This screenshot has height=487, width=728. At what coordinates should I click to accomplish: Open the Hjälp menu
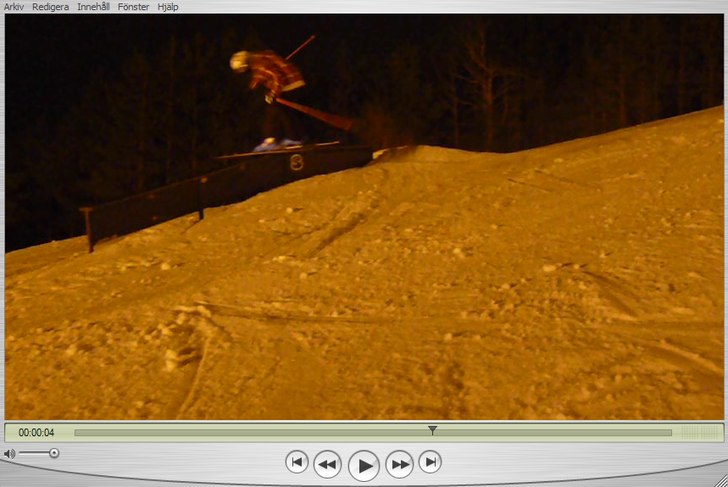pos(168,6)
